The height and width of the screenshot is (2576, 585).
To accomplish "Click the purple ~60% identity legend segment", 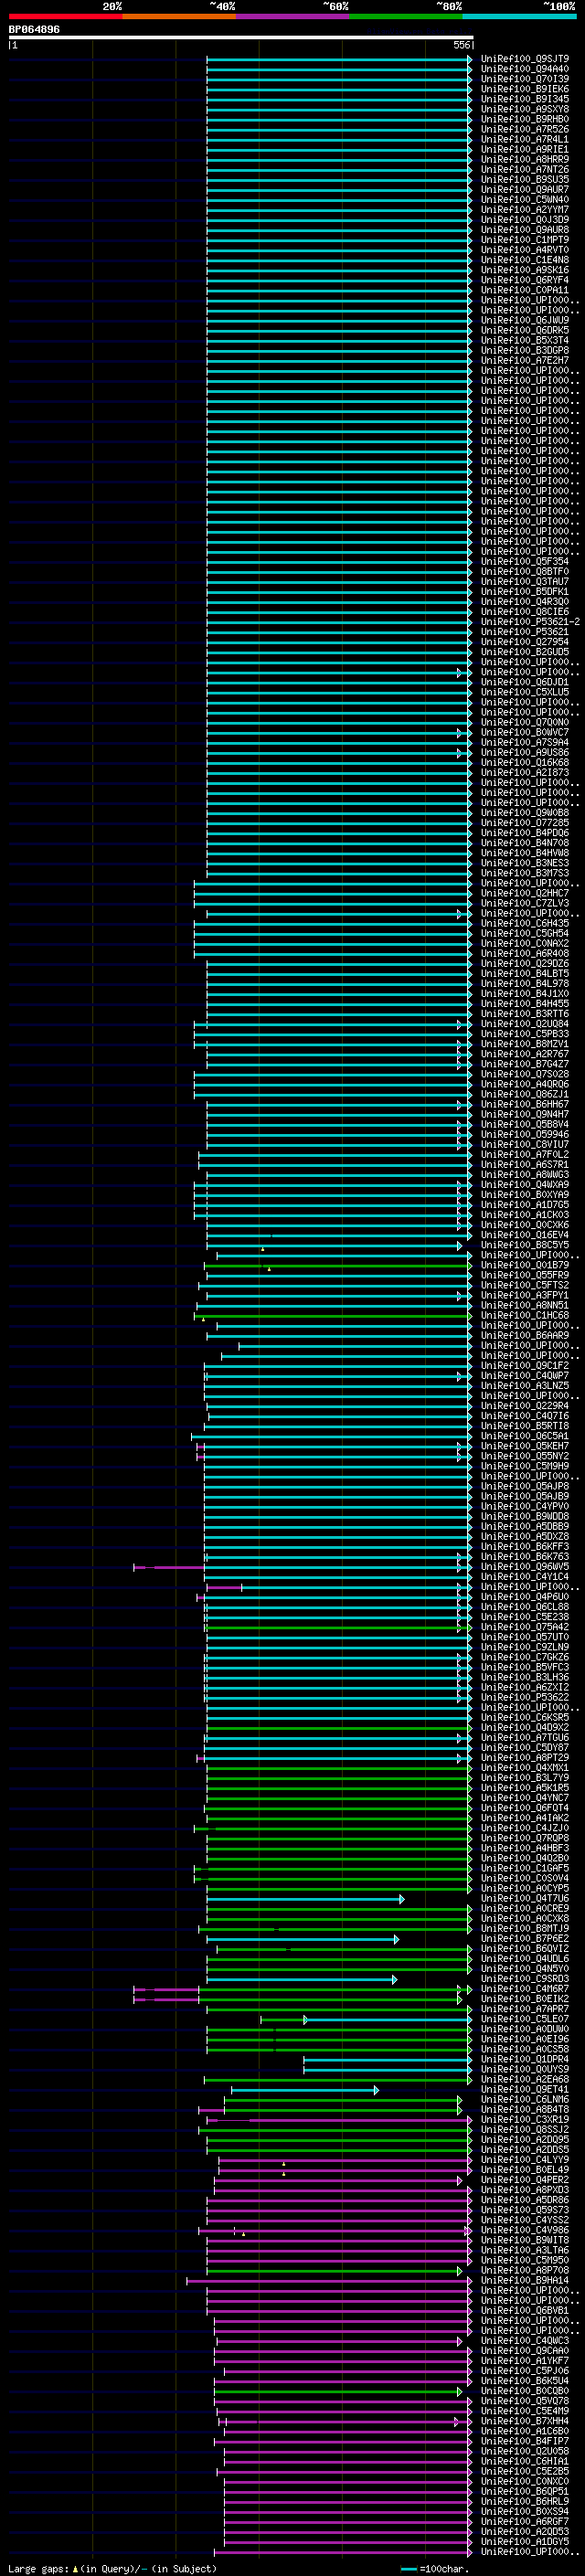I will tap(292, 16).
